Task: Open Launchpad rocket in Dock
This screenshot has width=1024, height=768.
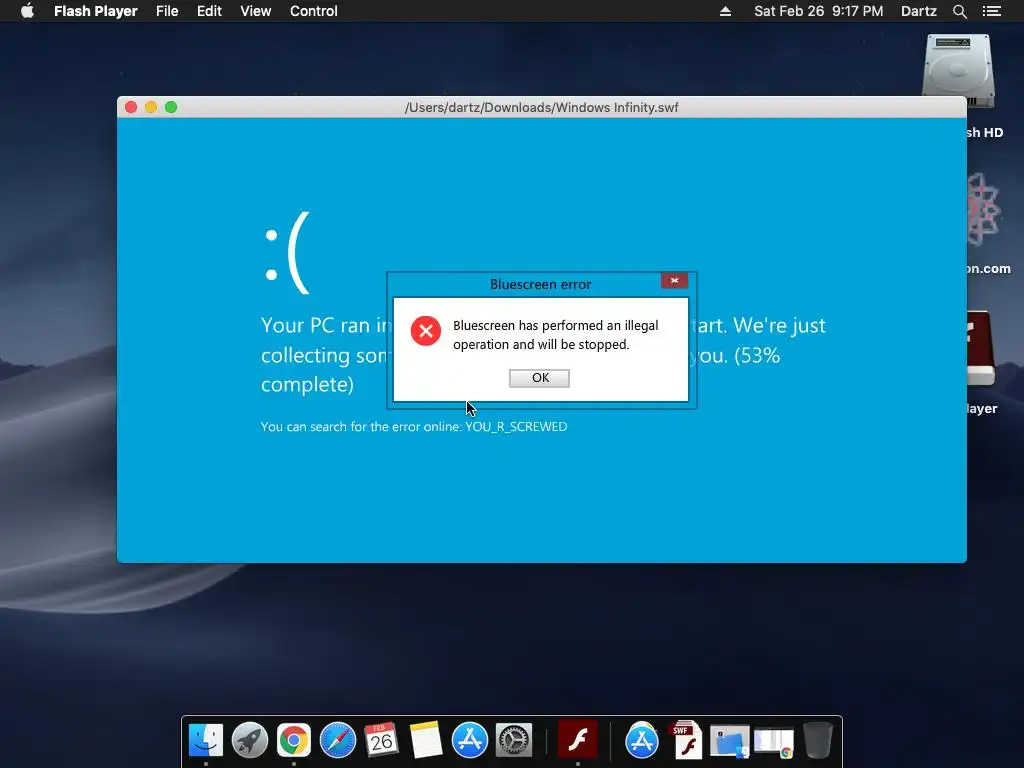Action: 249,740
